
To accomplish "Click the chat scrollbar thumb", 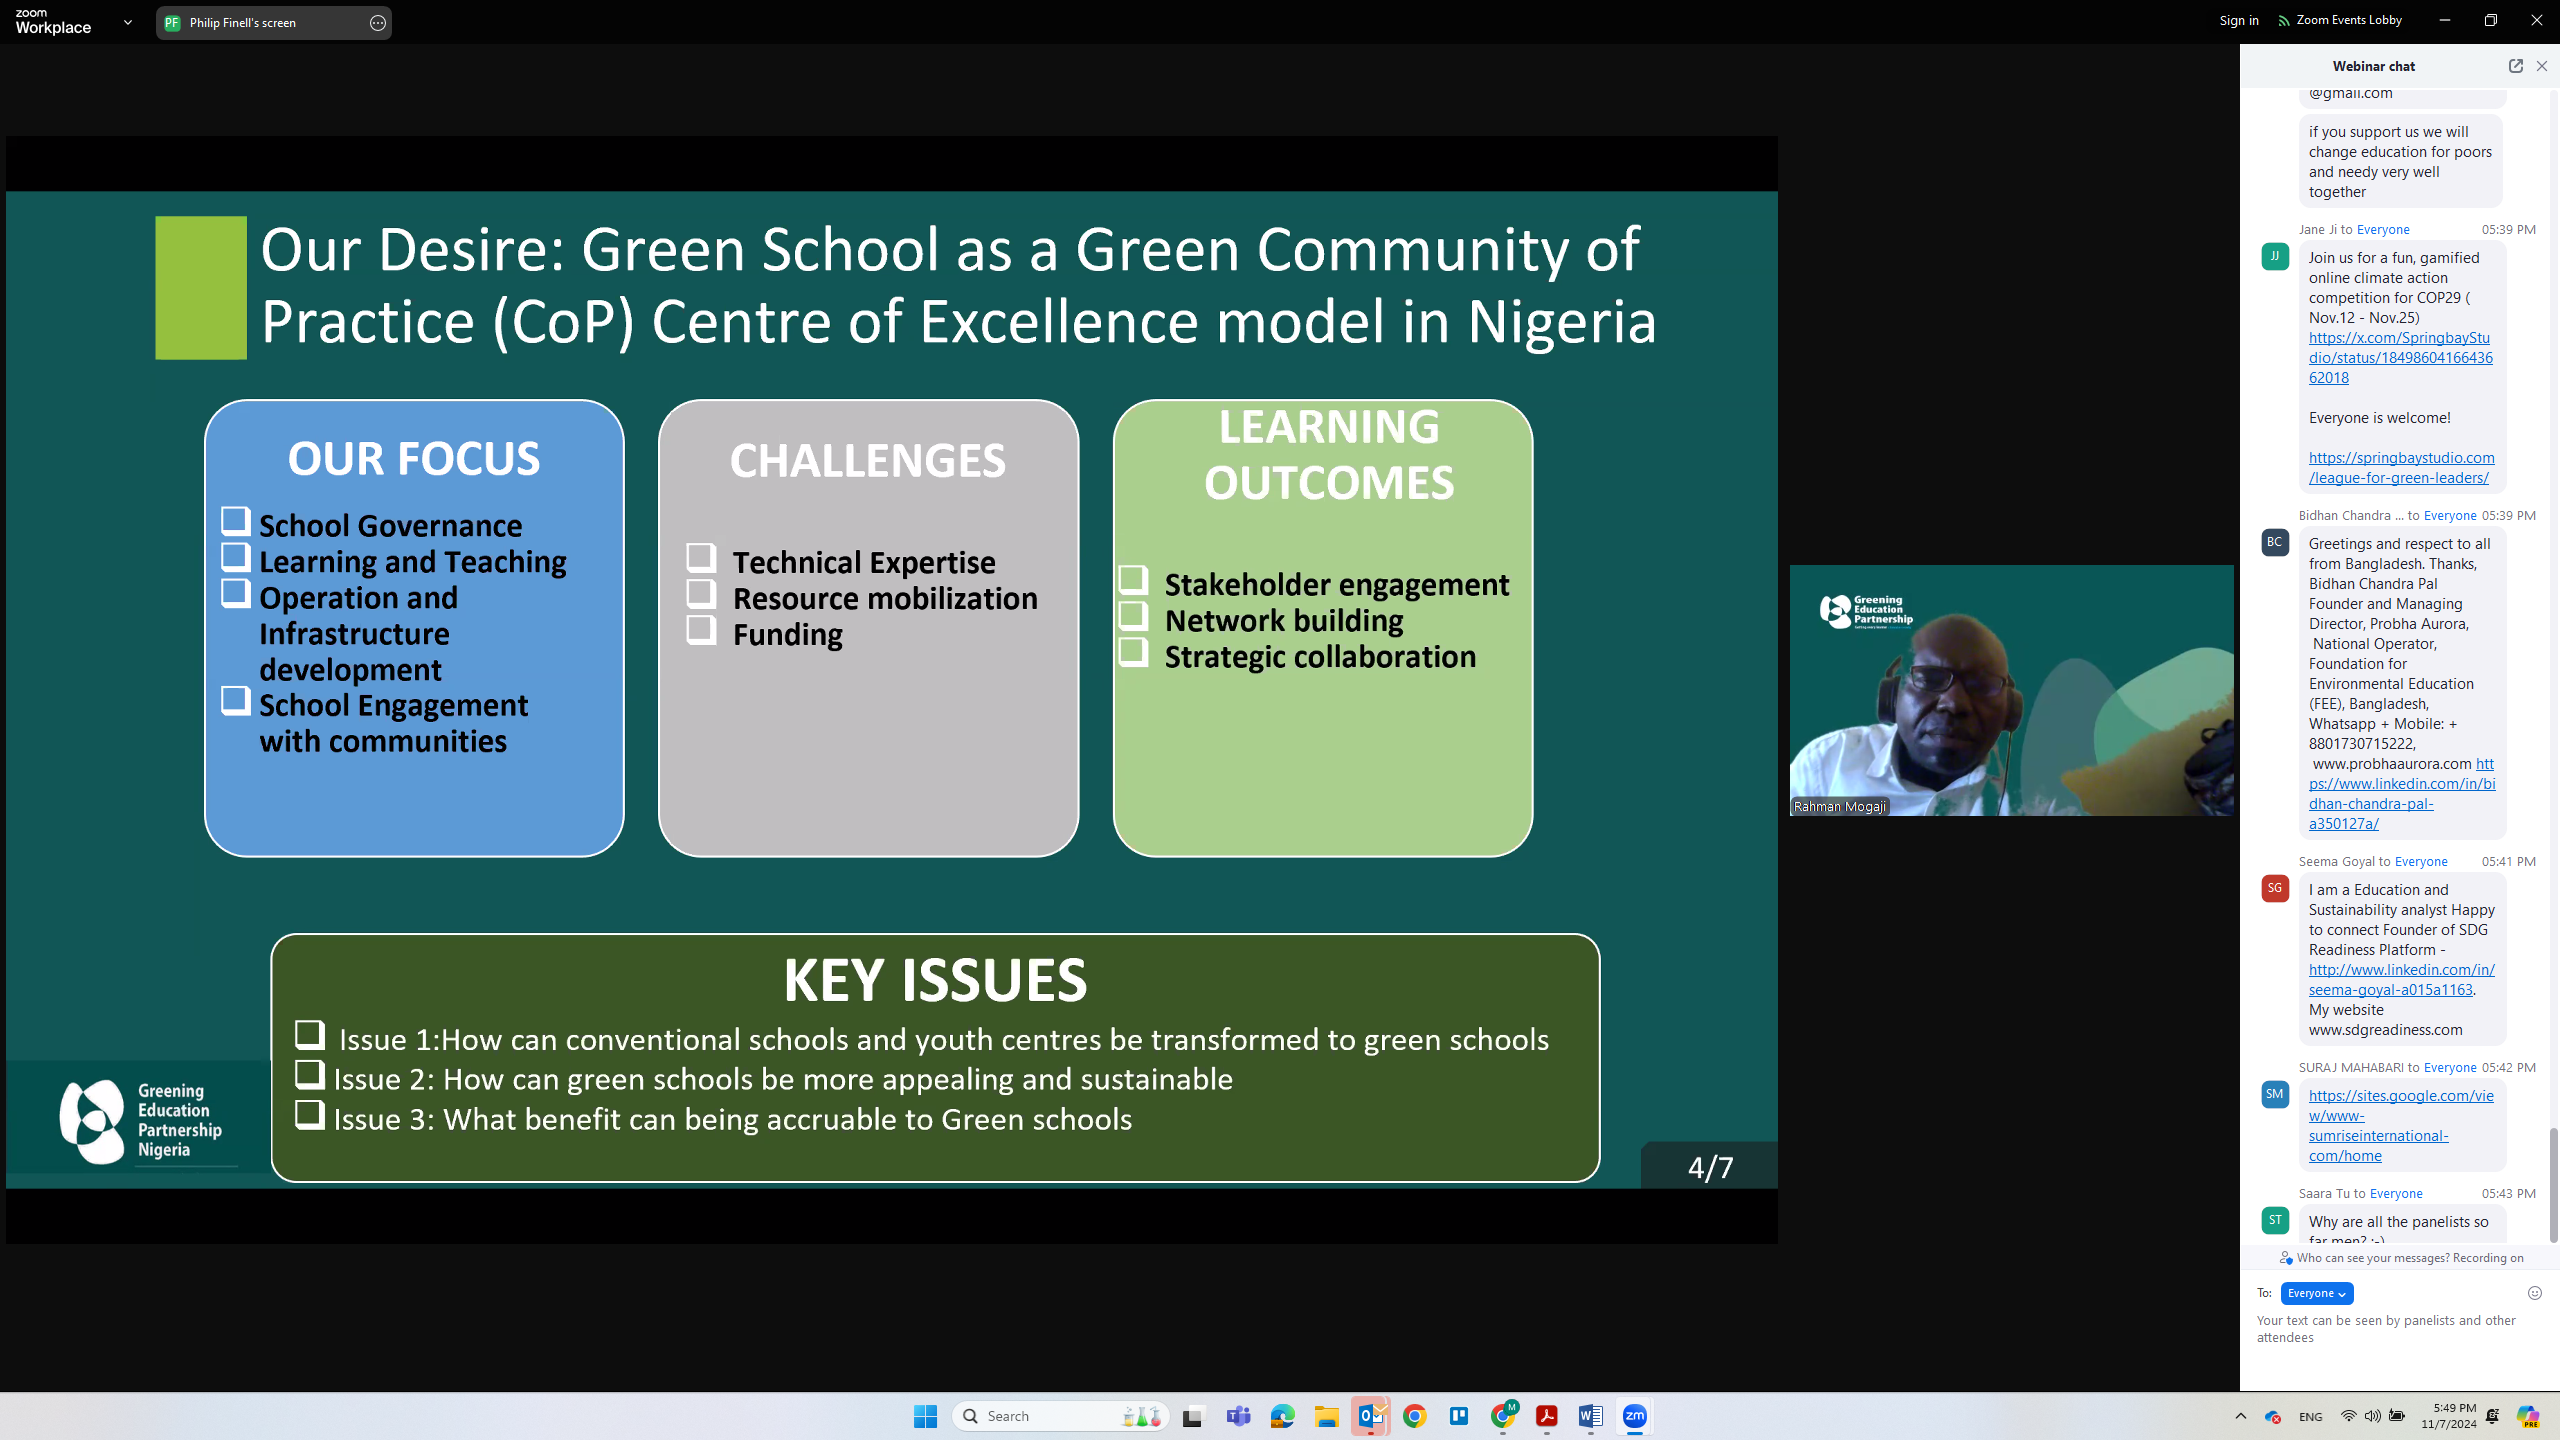I will (2552, 1185).
